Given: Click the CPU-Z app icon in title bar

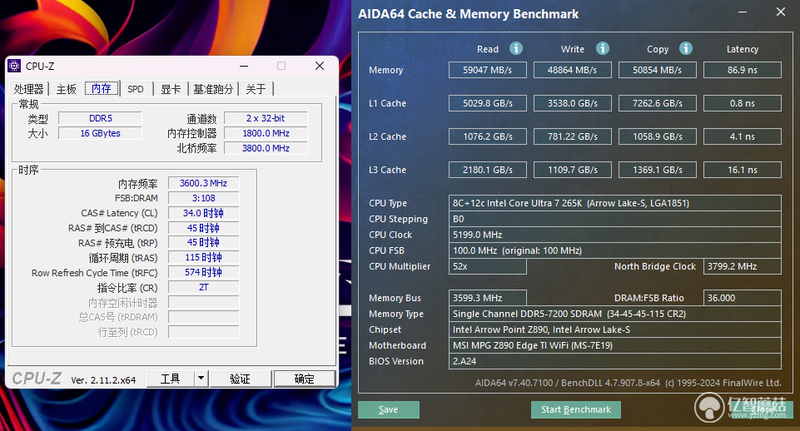Looking at the screenshot, I should click(14, 66).
